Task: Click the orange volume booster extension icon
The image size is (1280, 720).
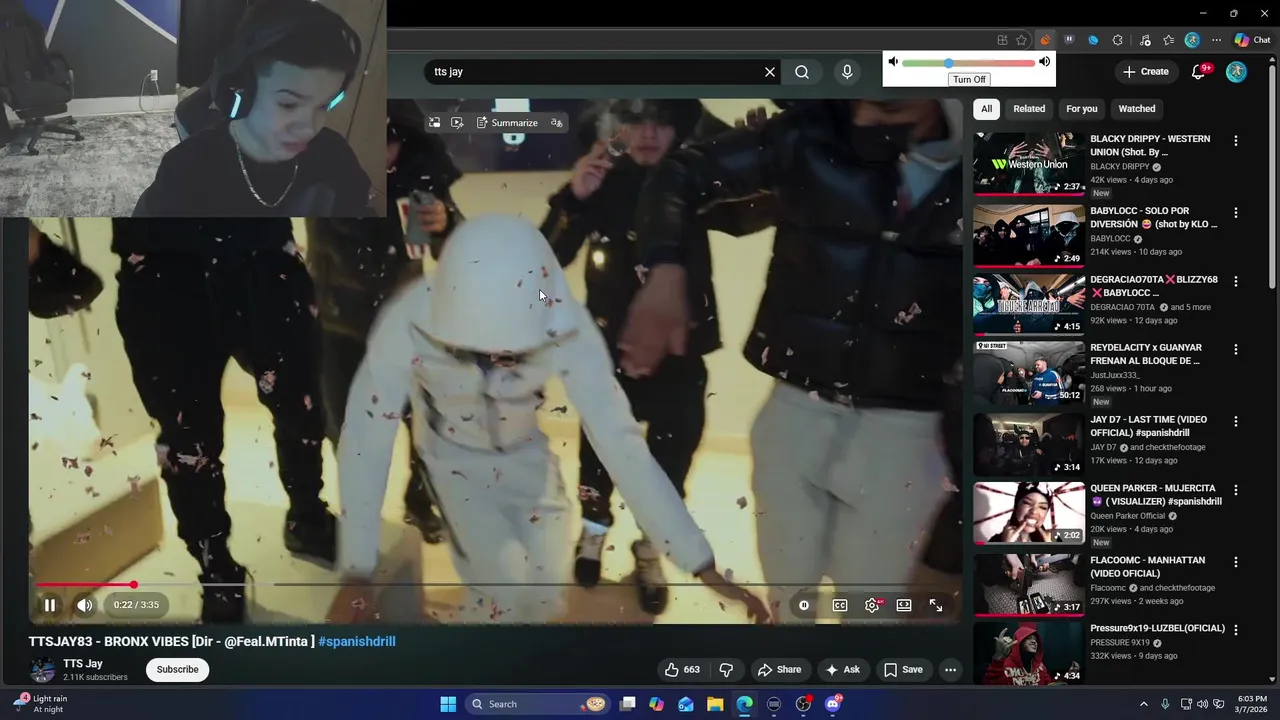Action: pyautogui.click(x=1045, y=40)
